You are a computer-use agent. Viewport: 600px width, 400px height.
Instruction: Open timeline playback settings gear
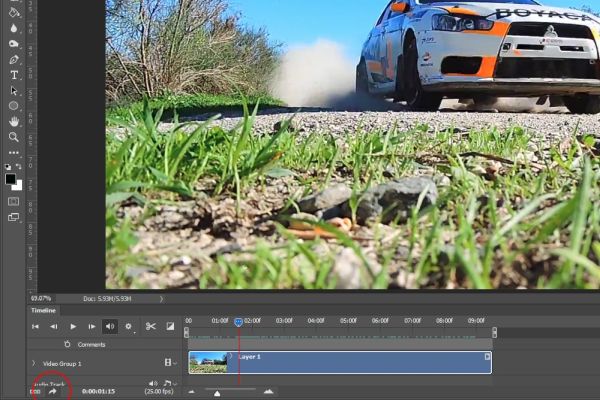click(129, 327)
